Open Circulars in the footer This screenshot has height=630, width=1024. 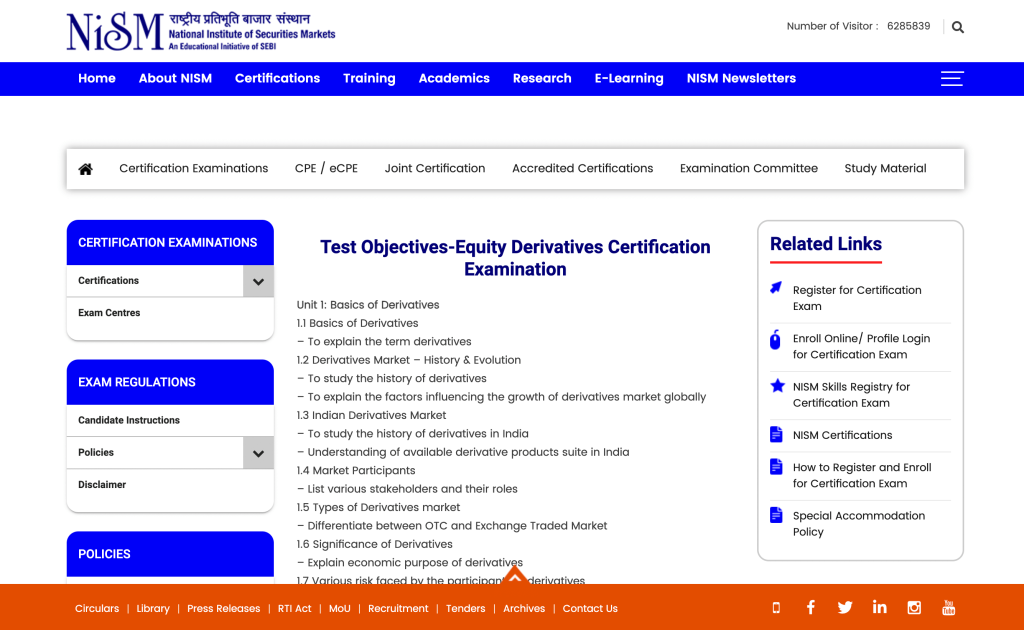click(97, 608)
